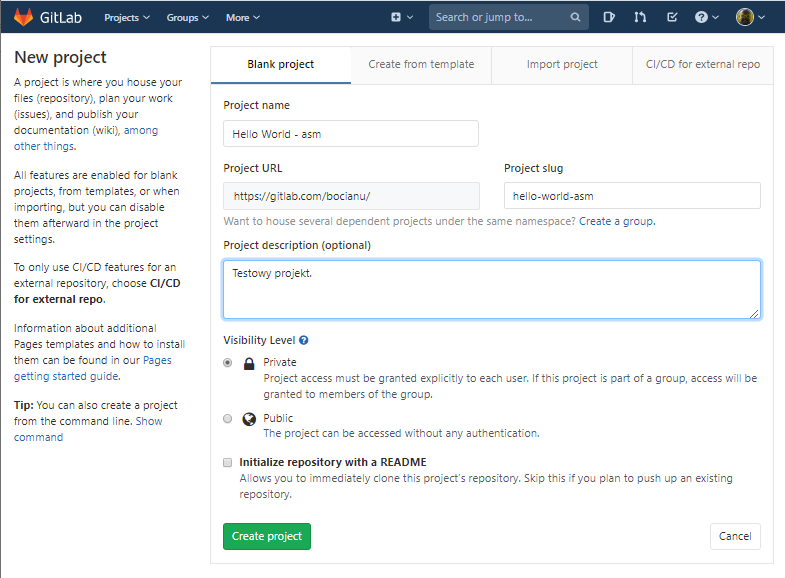Click the Project URL namespace field
The width and height of the screenshot is (785, 578).
[x=351, y=196]
